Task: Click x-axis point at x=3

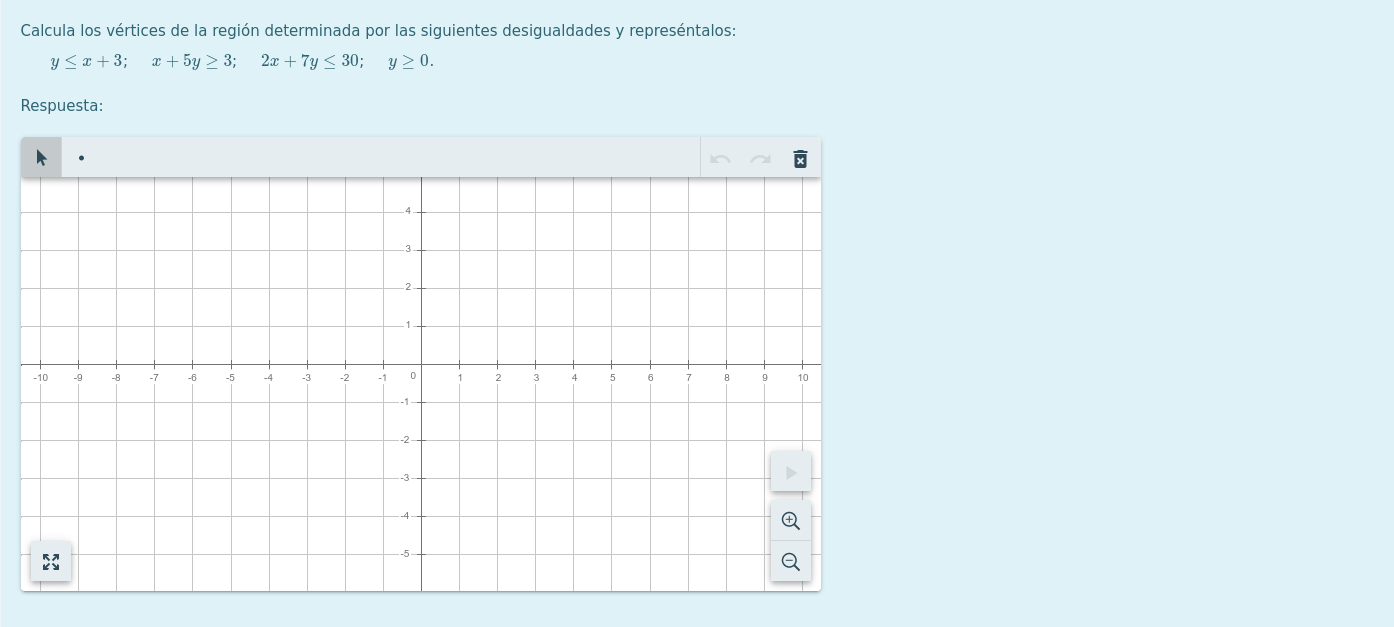Action: point(536,365)
